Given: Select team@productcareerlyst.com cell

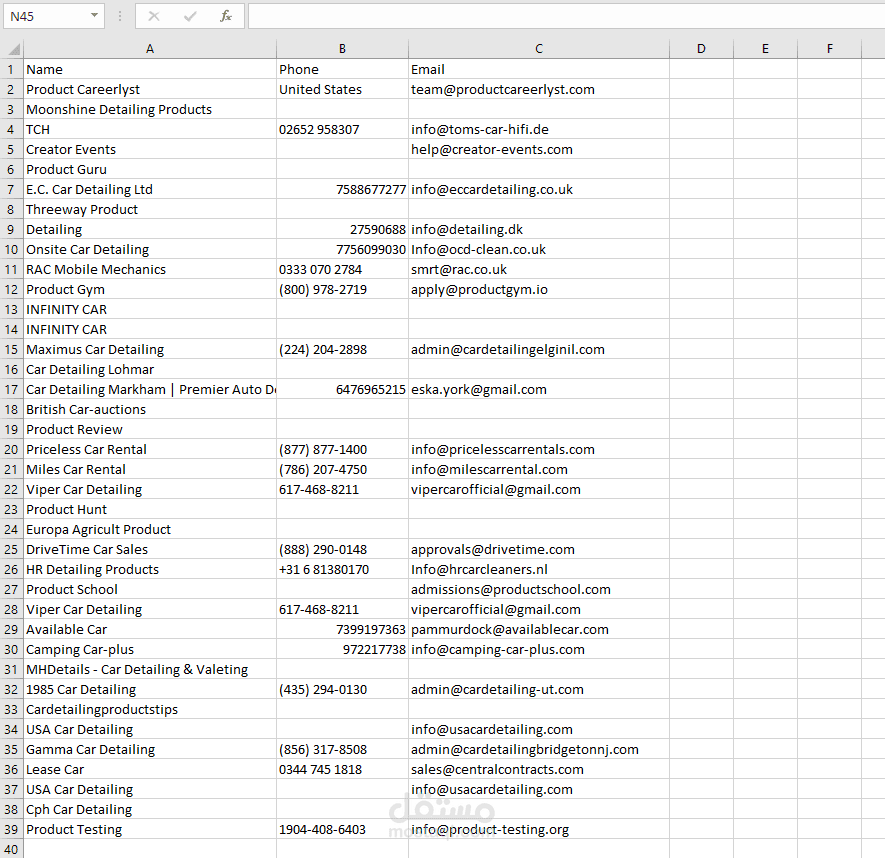Looking at the screenshot, I should (x=538, y=89).
